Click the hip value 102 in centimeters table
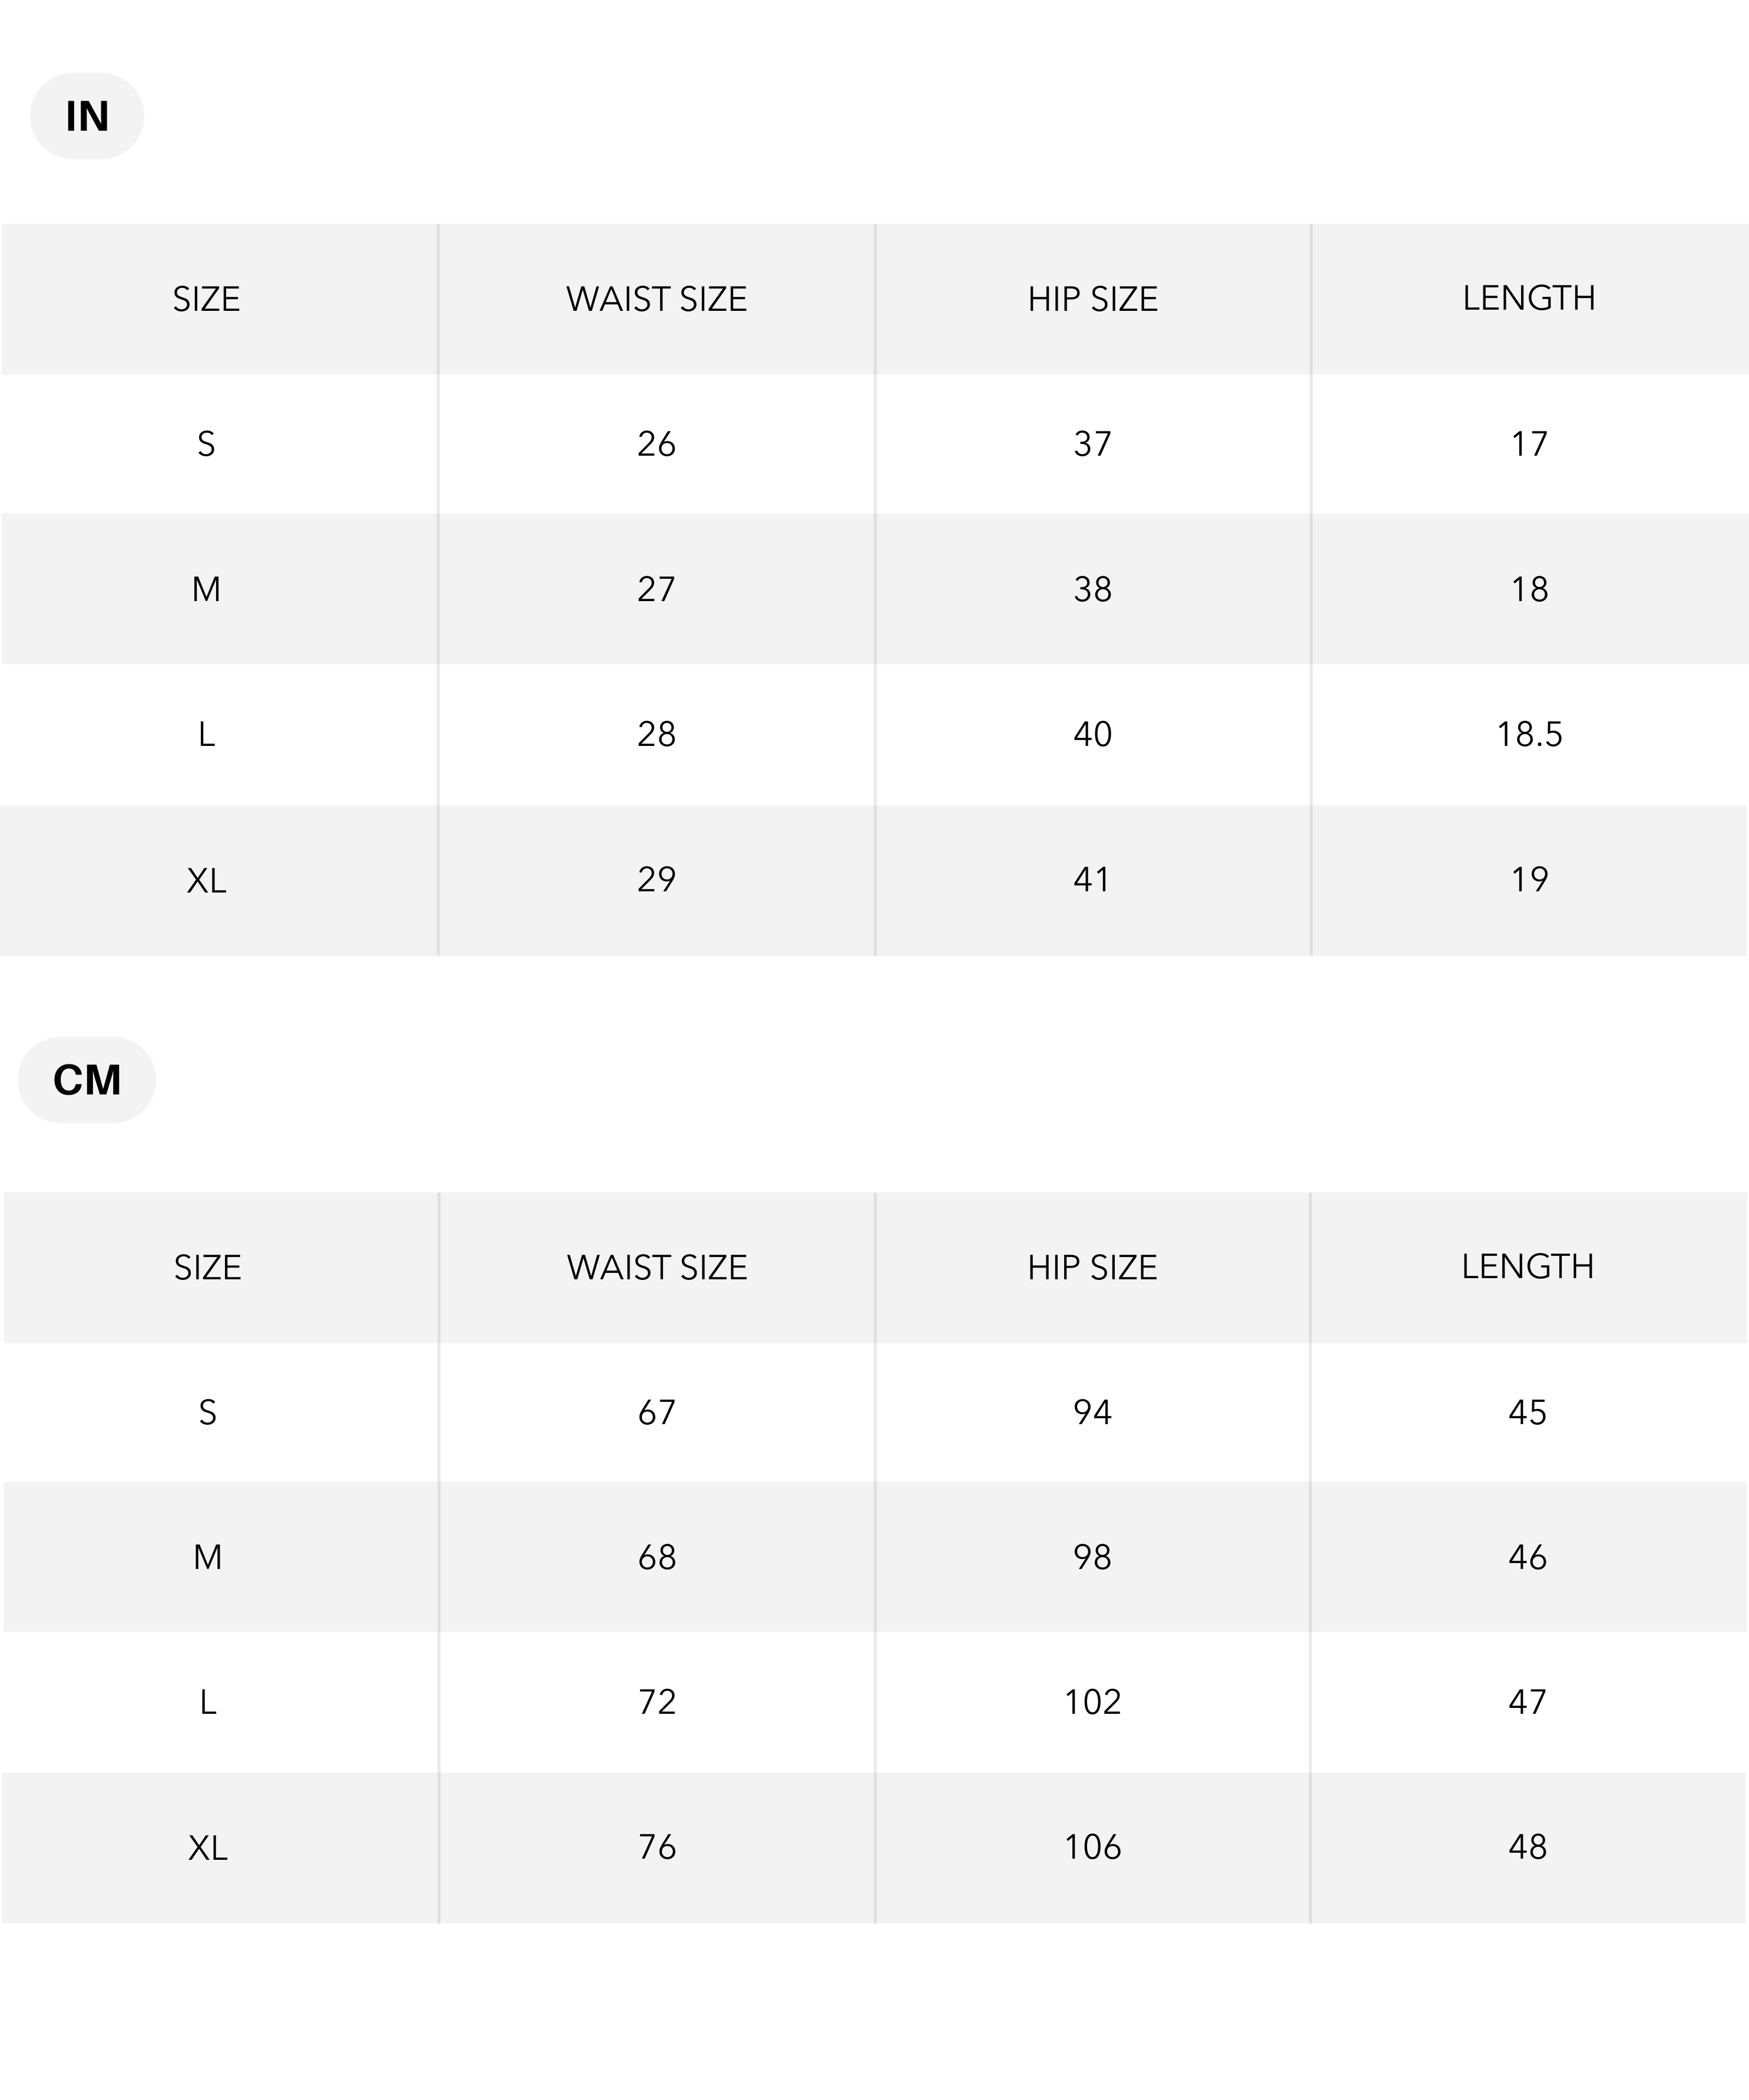Screen dimensions: 1749x2100 point(1092,1702)
